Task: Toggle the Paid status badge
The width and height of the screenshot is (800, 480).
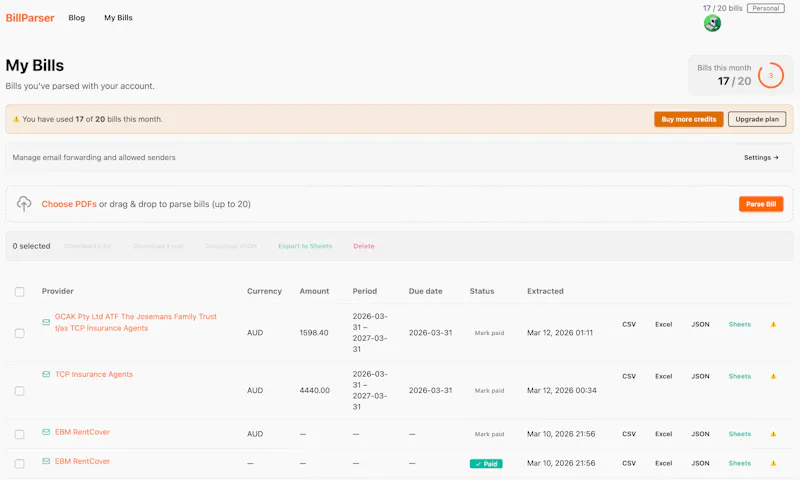Action: [x=486, y=464]
